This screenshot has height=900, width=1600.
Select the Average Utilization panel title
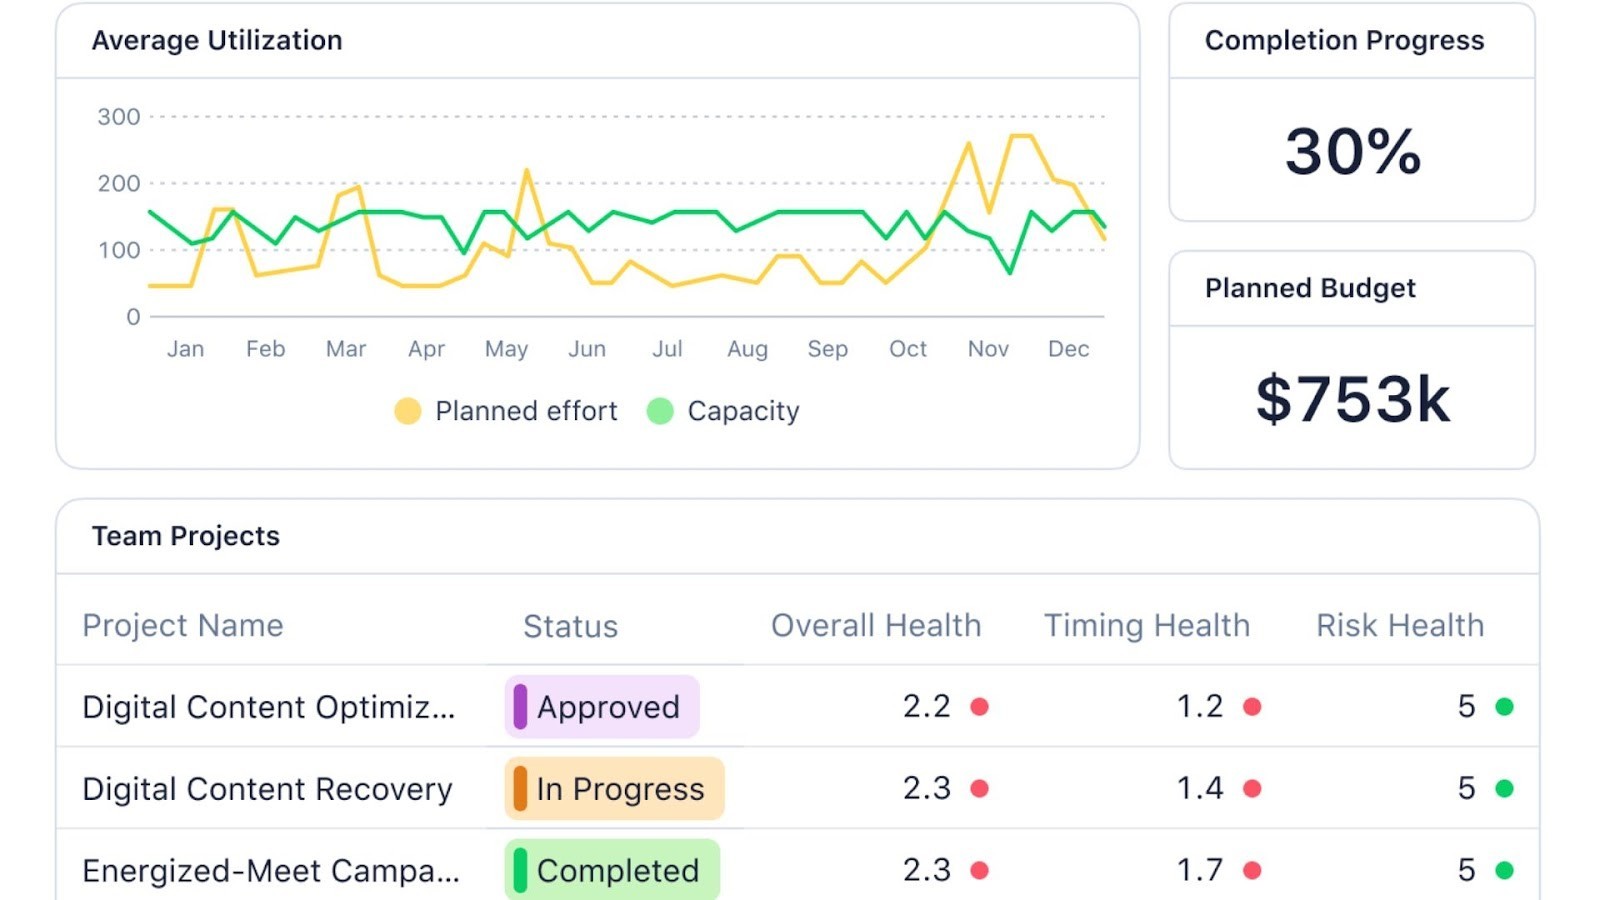click(x=217, y=40)
